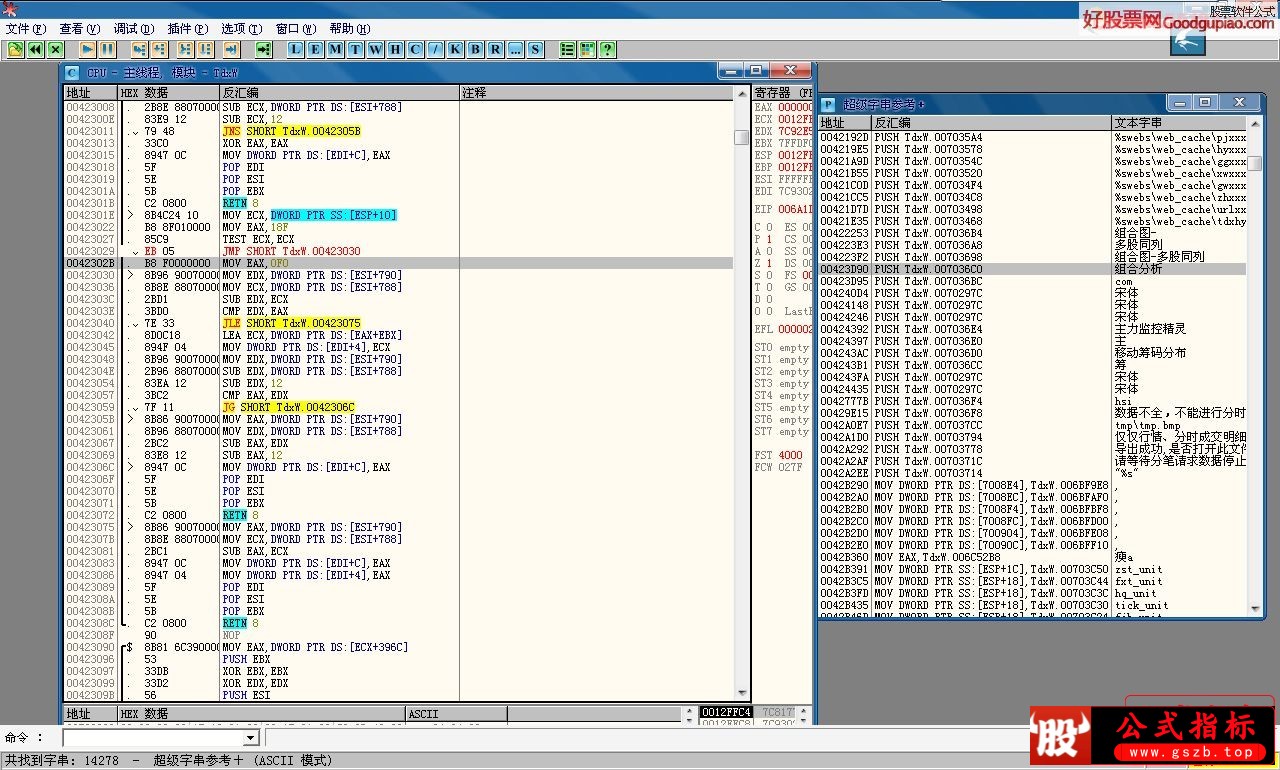
Task: Open the 文件(F) menu
Action: 26,29
